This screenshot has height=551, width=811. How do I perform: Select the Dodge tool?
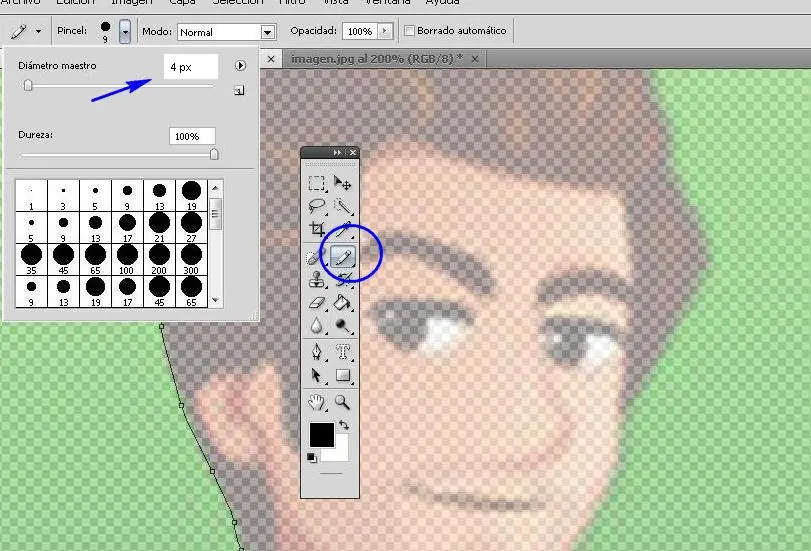pyautogui.click(x=342, y=325)
